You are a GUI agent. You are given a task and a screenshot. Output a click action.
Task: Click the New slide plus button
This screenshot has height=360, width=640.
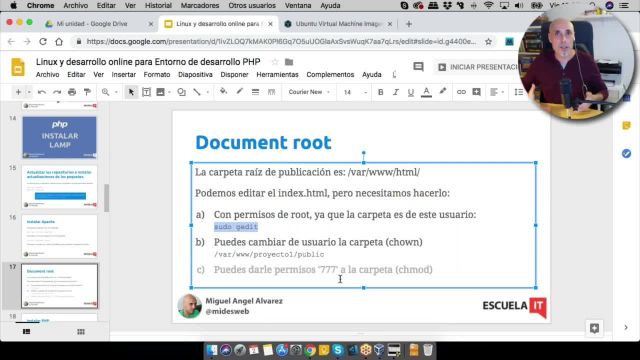tap(18, 92)
